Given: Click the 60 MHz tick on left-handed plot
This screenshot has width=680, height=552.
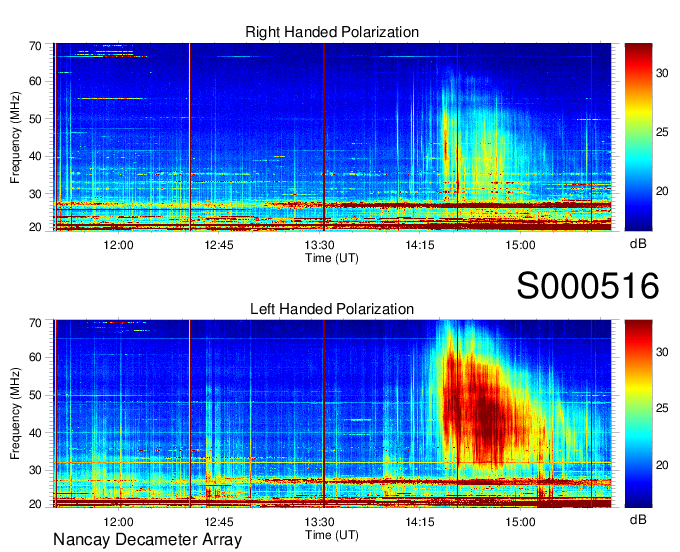Looking at the screenshot, I should [x=35, y=357].
